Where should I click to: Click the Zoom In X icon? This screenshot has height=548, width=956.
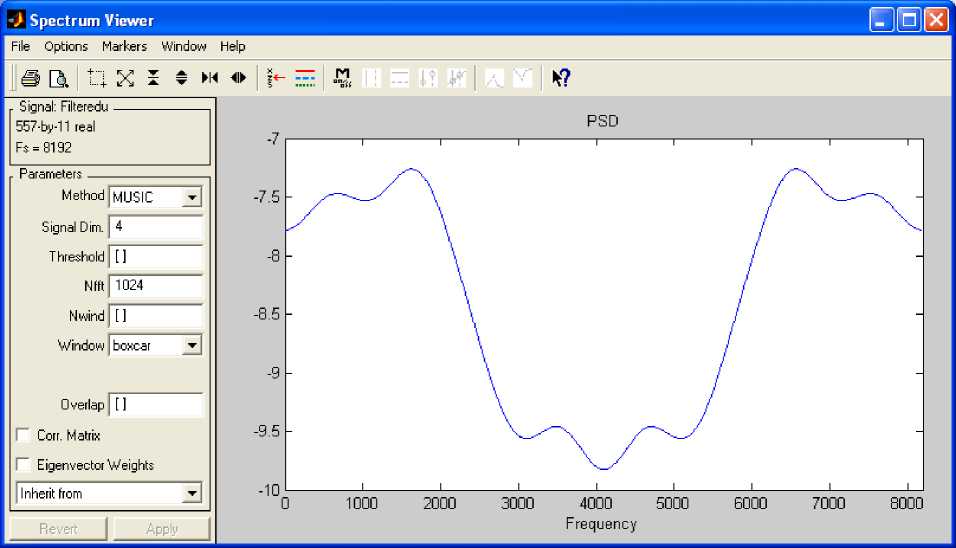(209, 78)
